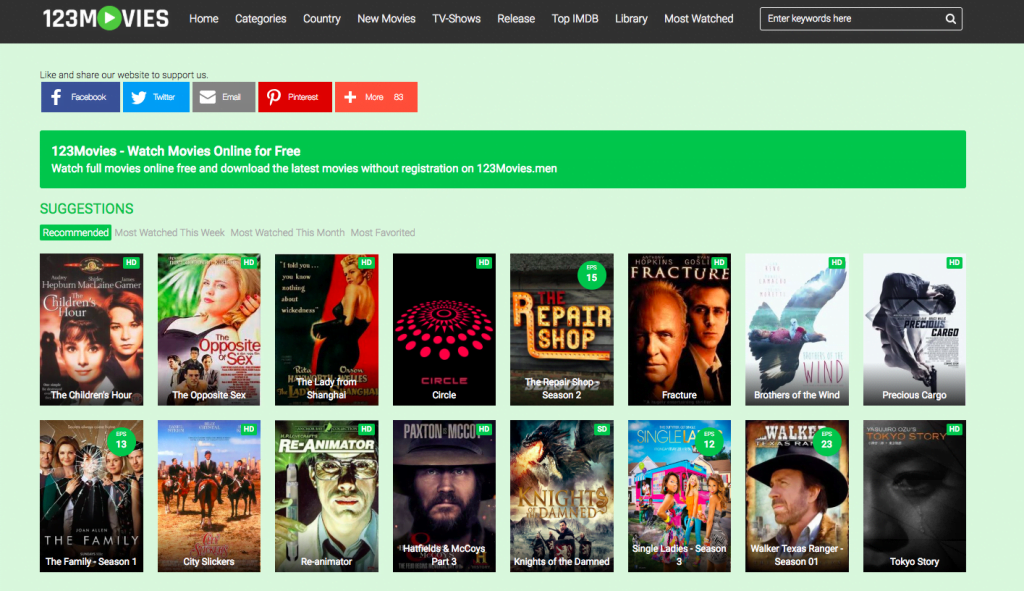1024x591 pixels.
Task: Open The Opposite Sex poster
Action: [x=209, y=330]
